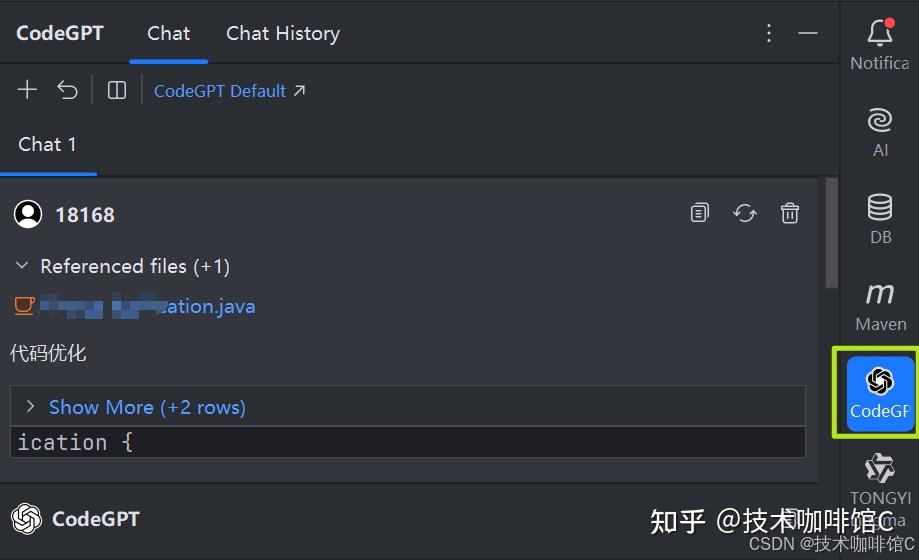This screenshot has width=919, height=560.
Task: Regenerate the response with refresh icon
Action: (745, 212)
